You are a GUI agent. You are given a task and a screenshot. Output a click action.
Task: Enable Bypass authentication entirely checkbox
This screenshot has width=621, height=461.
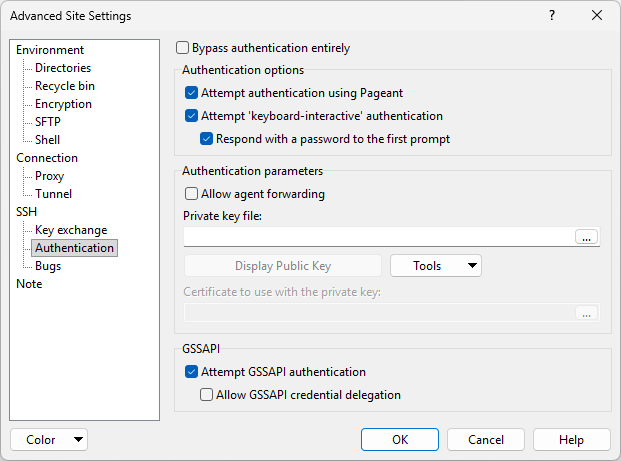(x=183, y=48)
